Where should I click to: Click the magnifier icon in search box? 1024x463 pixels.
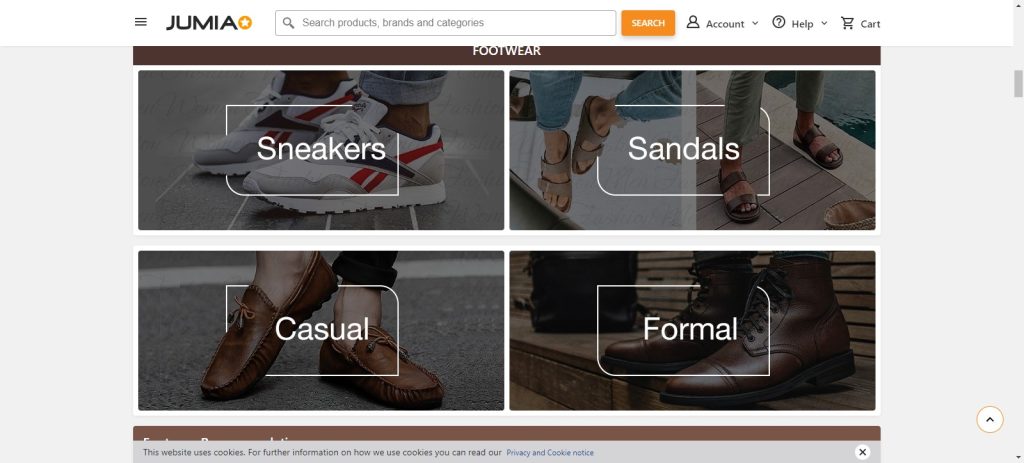[x=288, y=23]
